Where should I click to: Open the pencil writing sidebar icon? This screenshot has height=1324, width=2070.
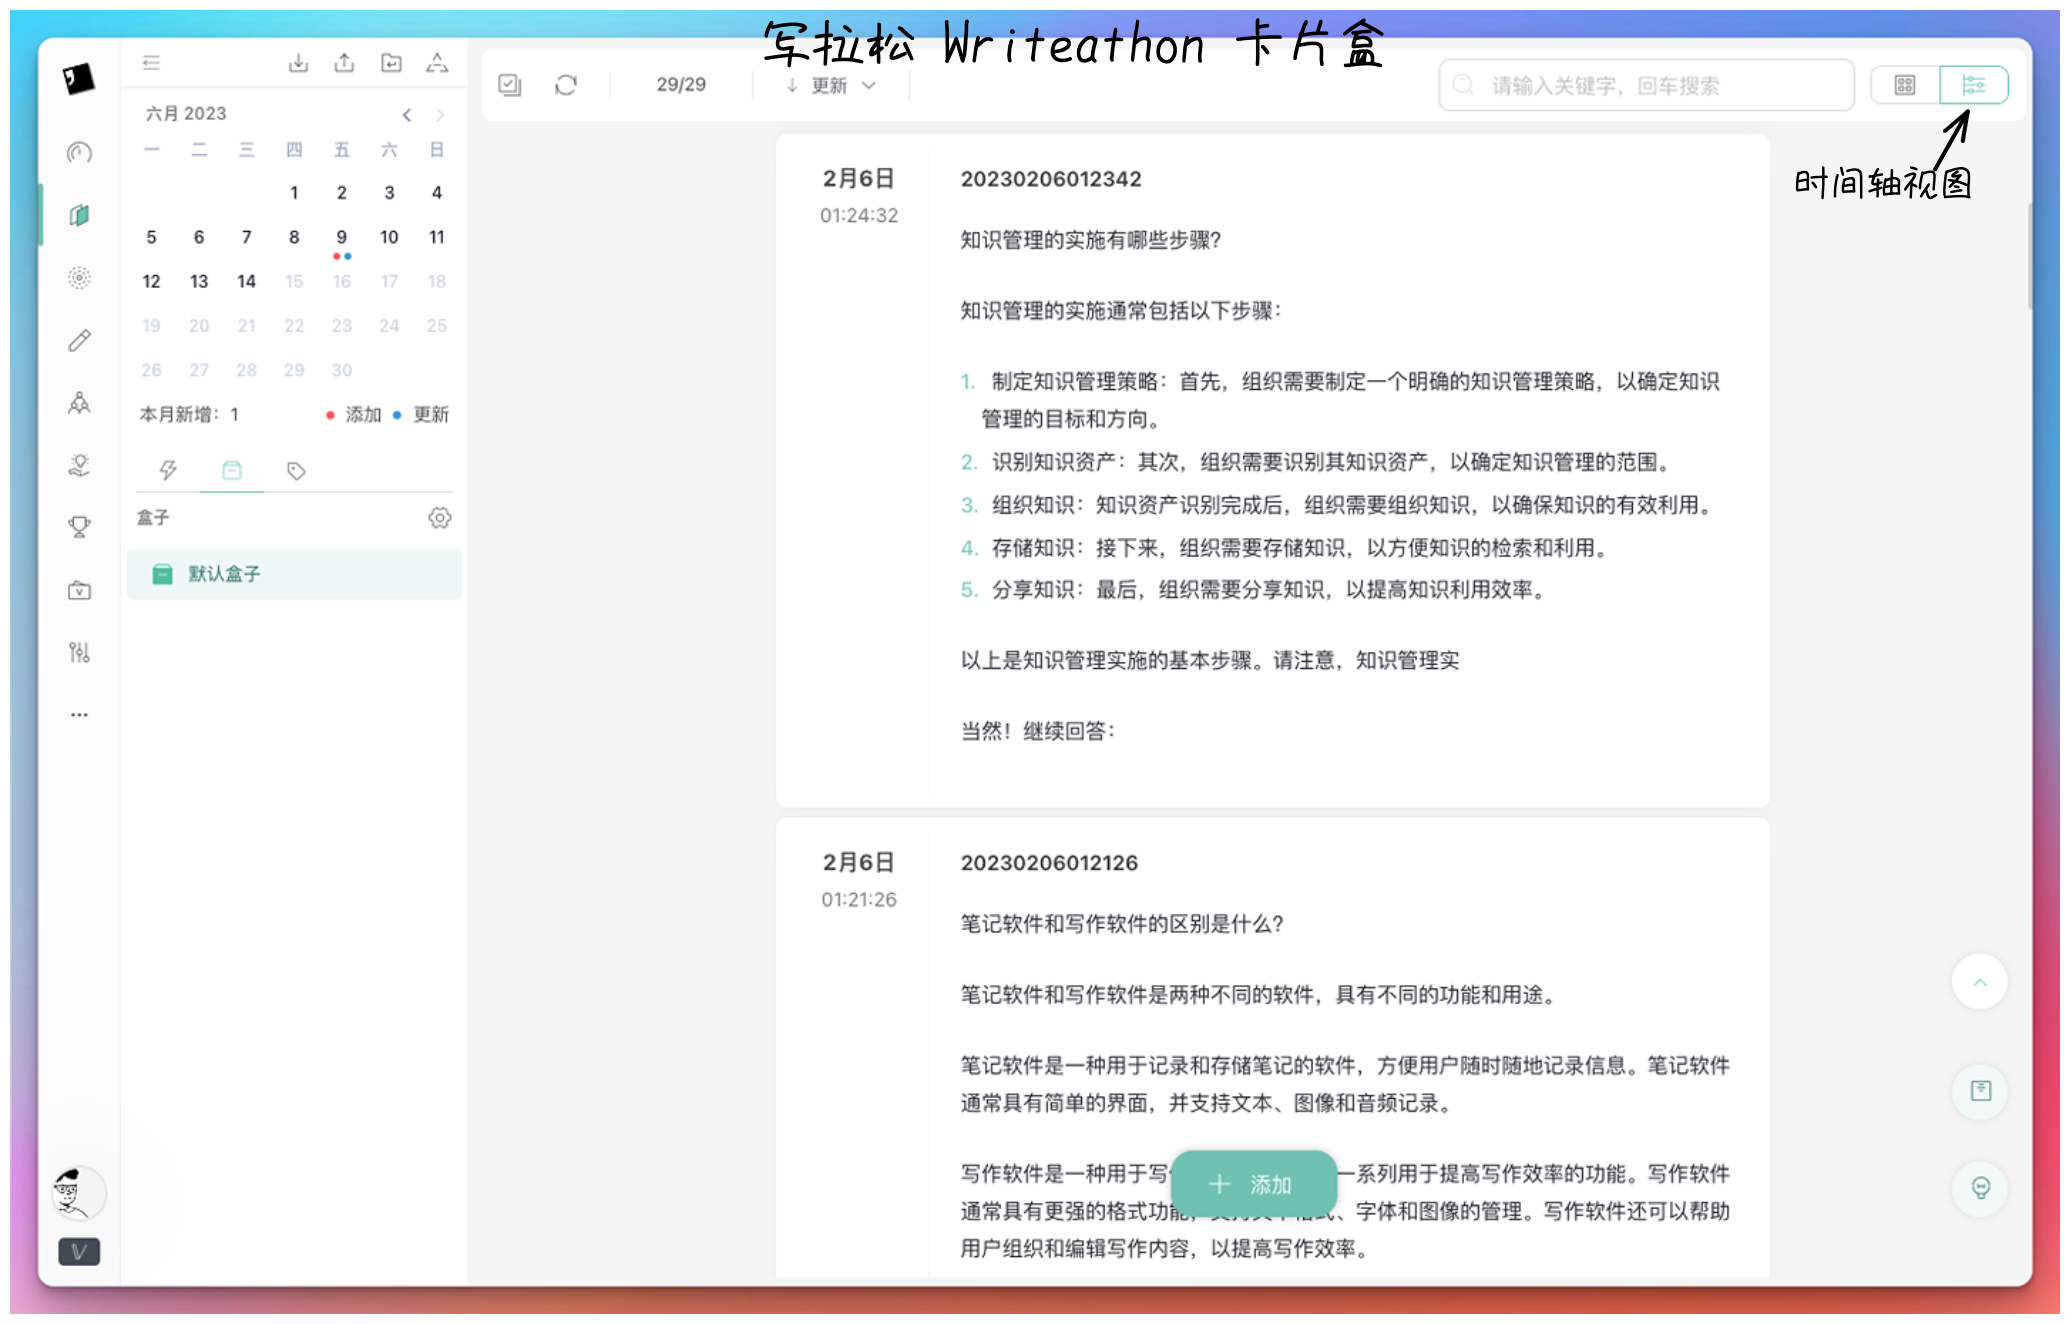coord(79,341)
